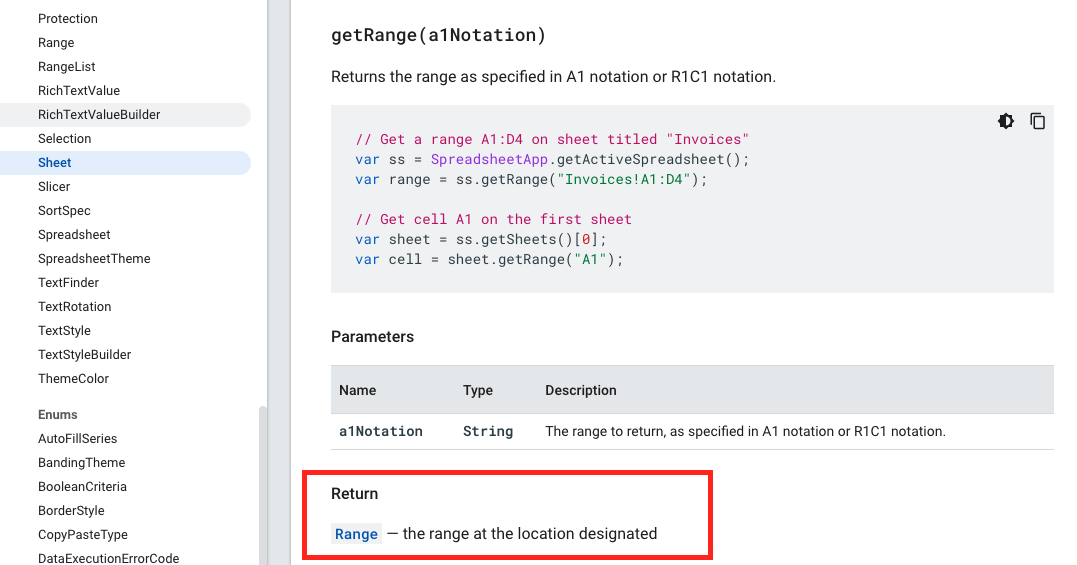Open RichTextValue sidebar entry
This screenshot has height=565, width=1077.
tap(79, 91)
